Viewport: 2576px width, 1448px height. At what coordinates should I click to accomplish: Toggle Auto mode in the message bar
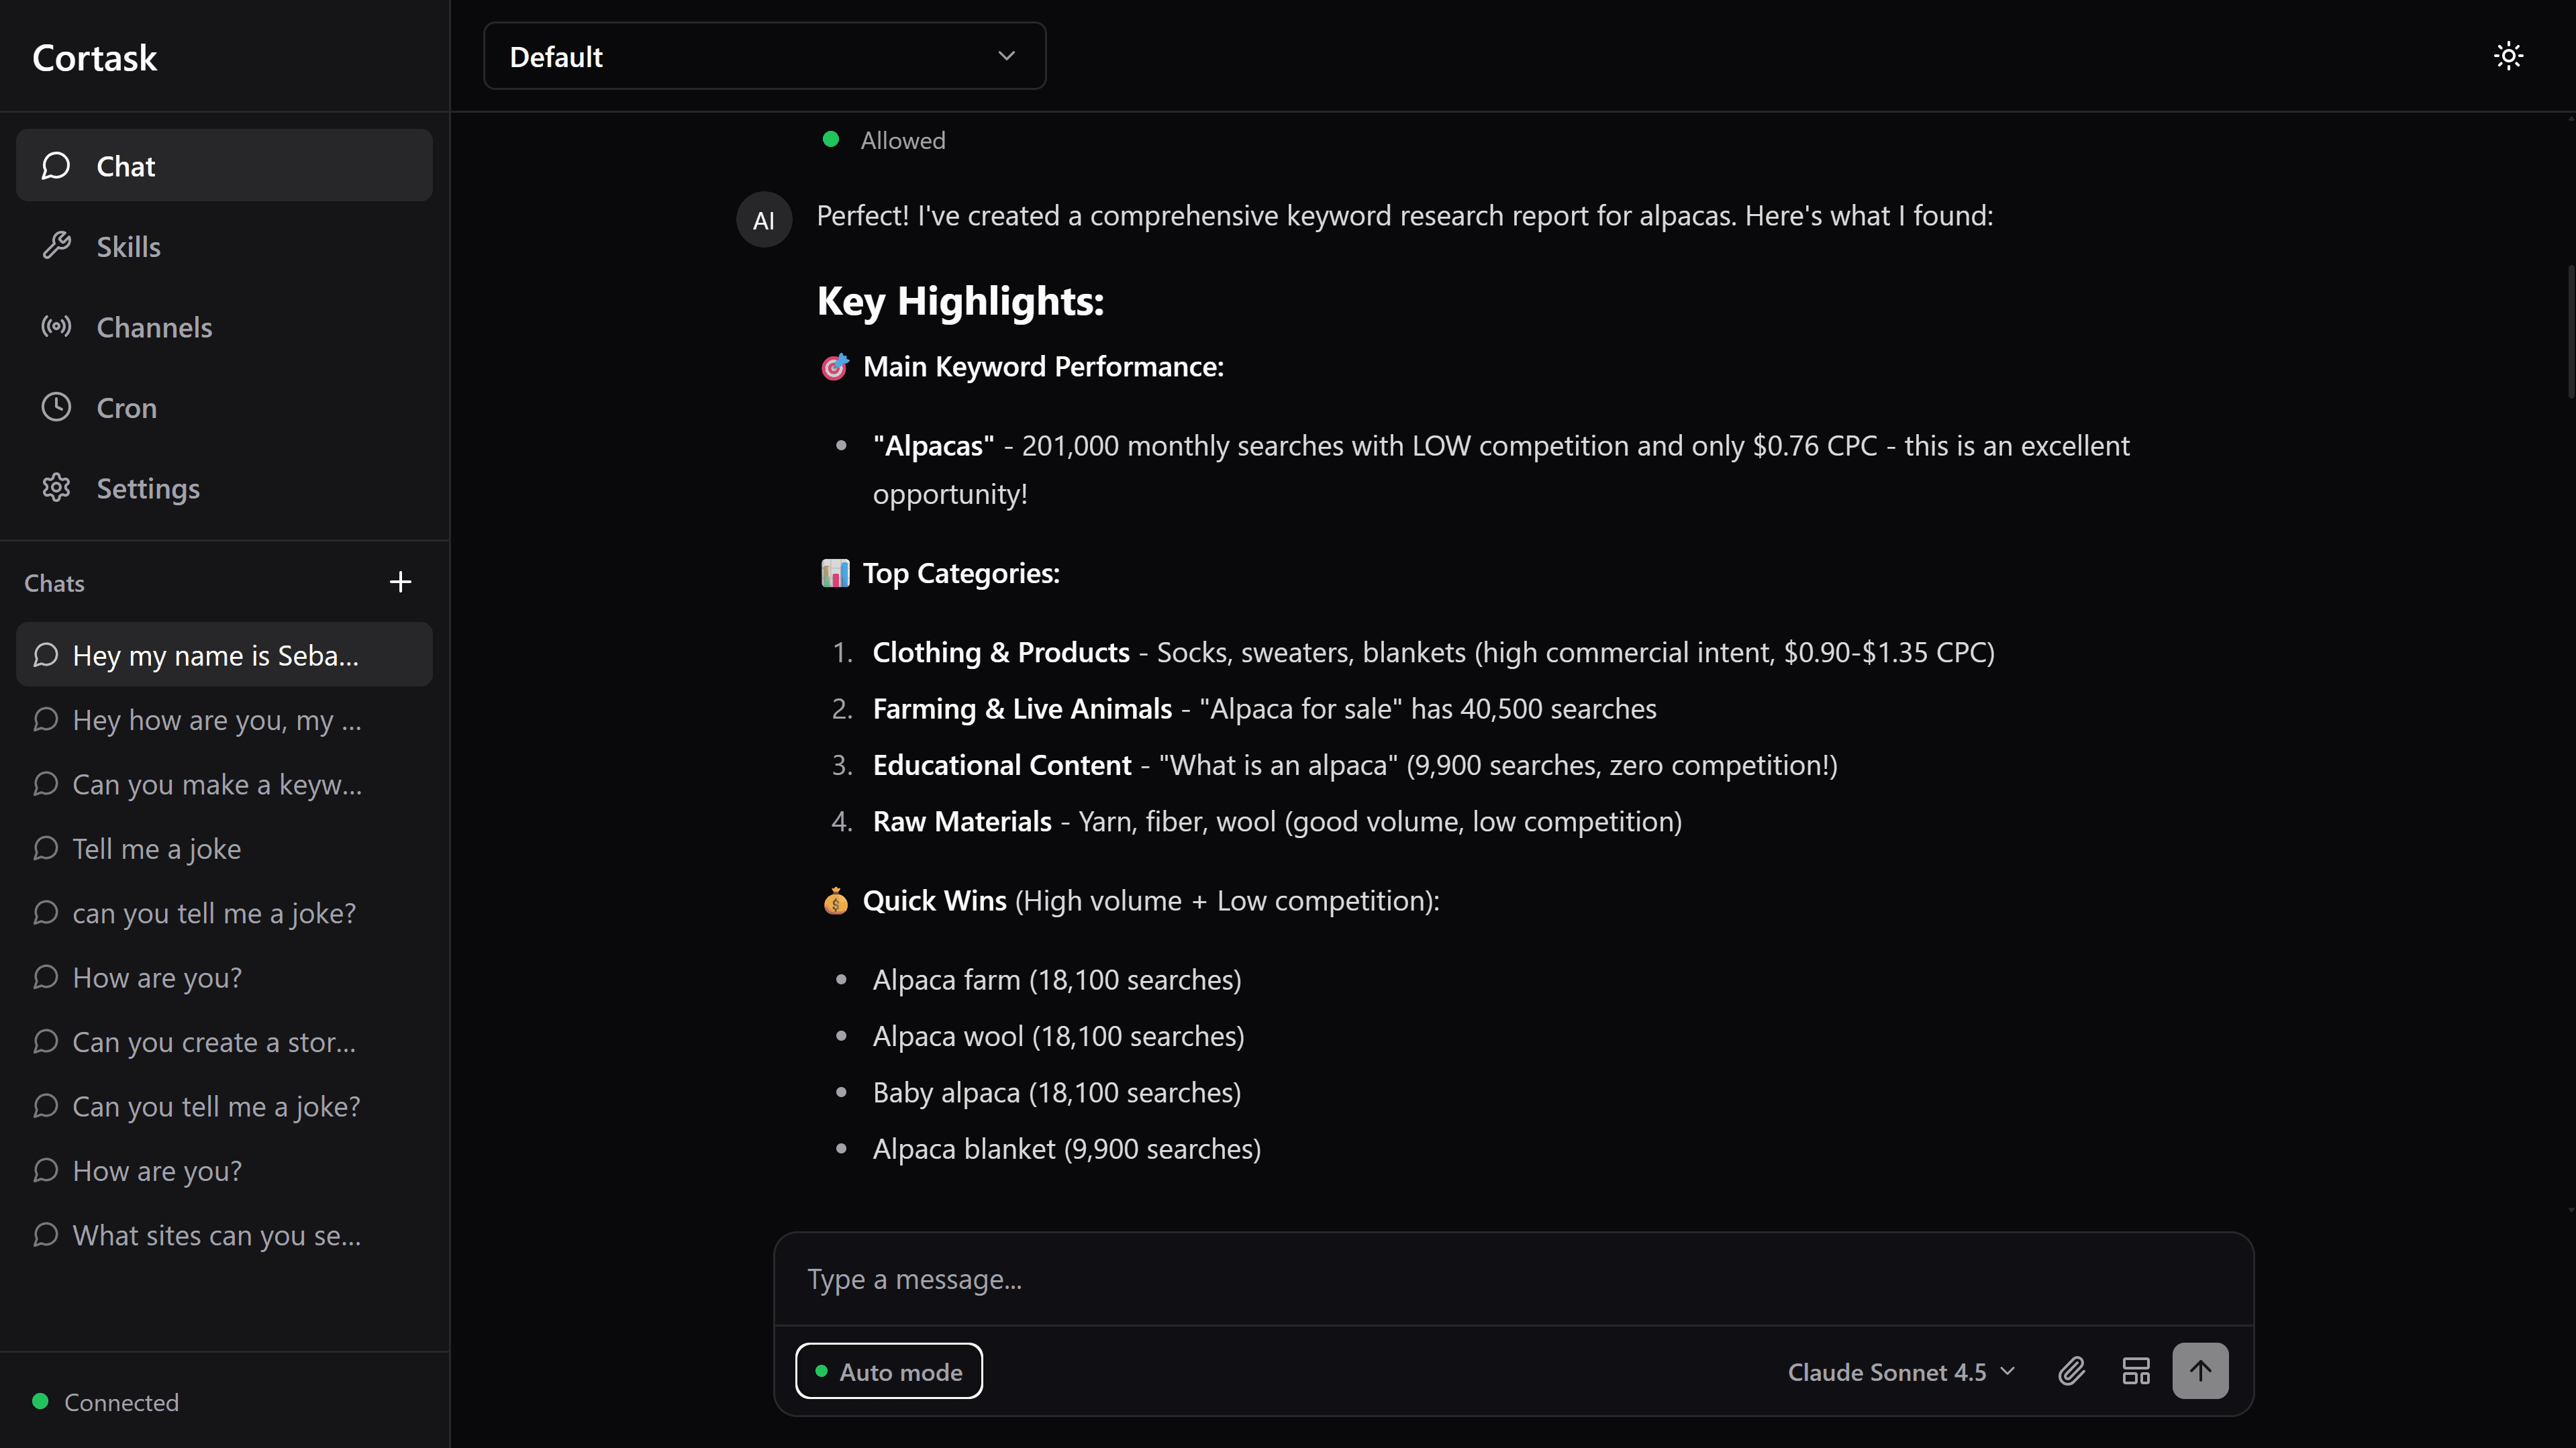tap(888, 1371)
